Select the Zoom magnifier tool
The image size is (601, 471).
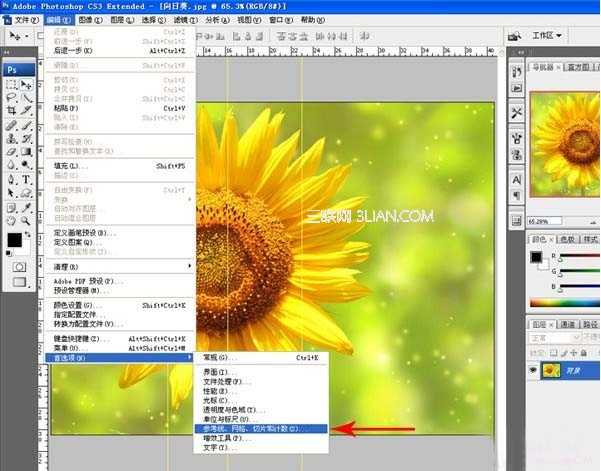[x=26, y=220]
